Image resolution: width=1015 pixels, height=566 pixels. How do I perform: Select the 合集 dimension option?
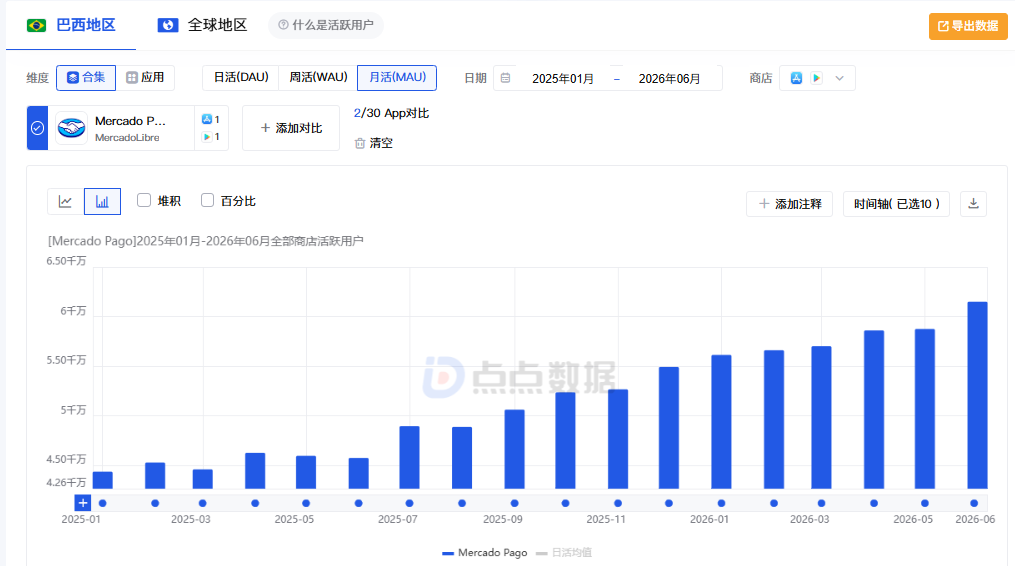point(86,78)
